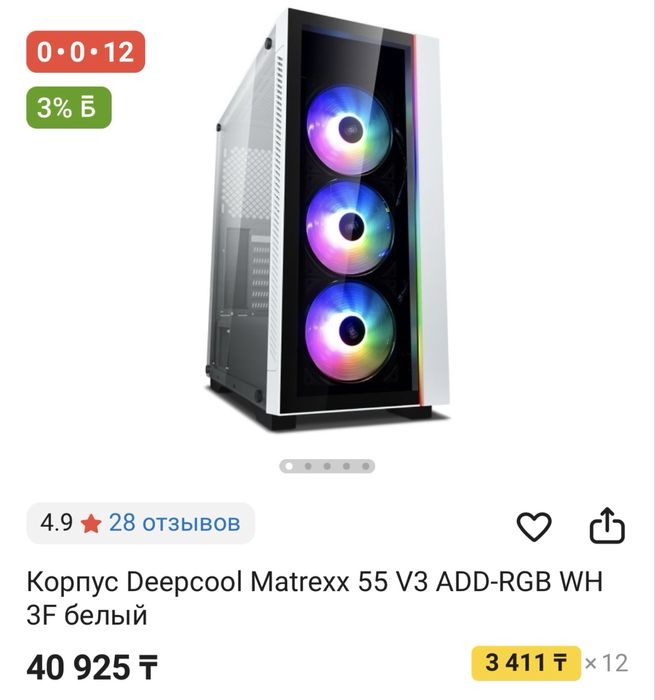The width and height of the screenshot is (655, 700).
Task: Select the first image carousel dot
Action: tap(289, 466)
